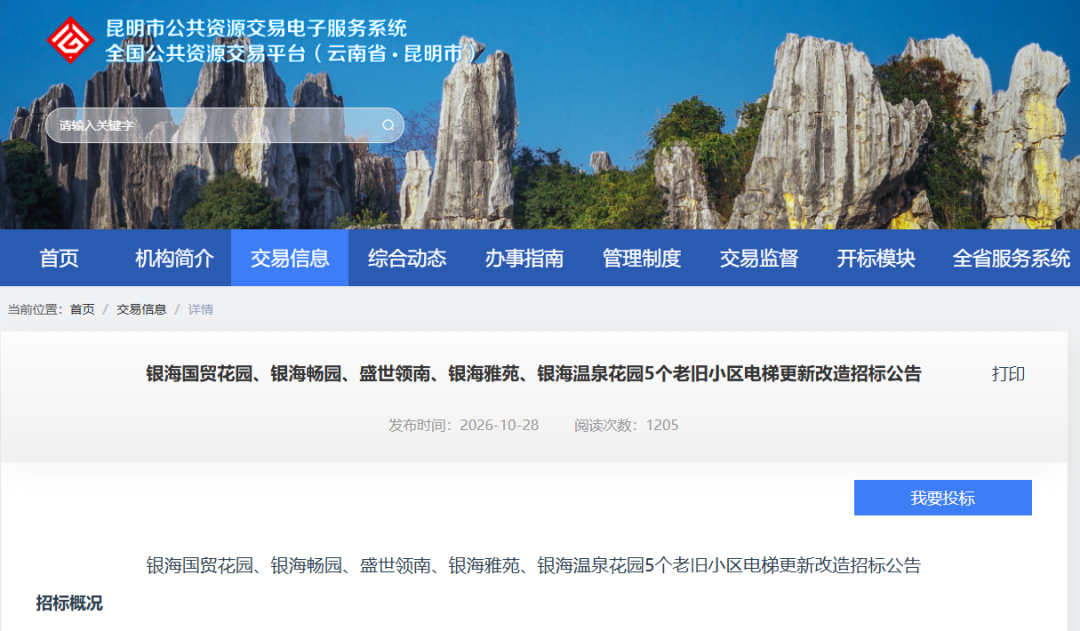Go to 首页 in the breadcrumb
This screenshot has width=1080, height=631.
82,309
